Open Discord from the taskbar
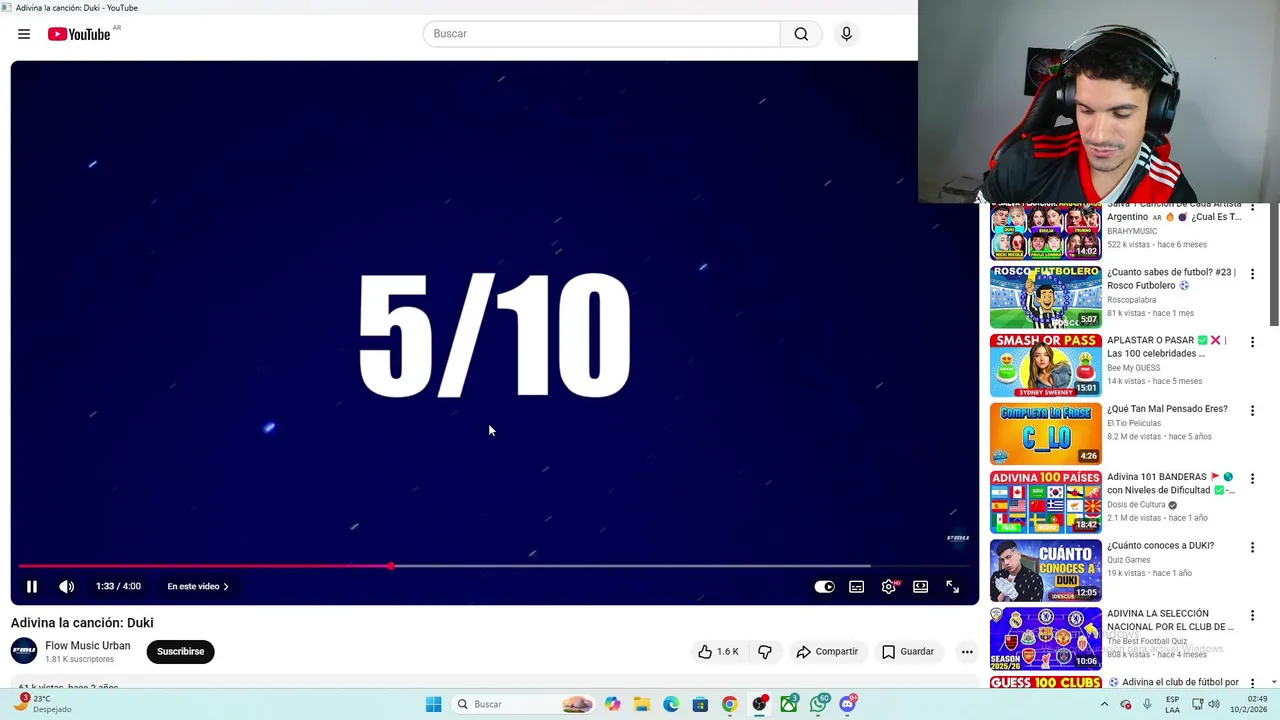The width and height of the screenshot is (1280, 720). point(848,704)
